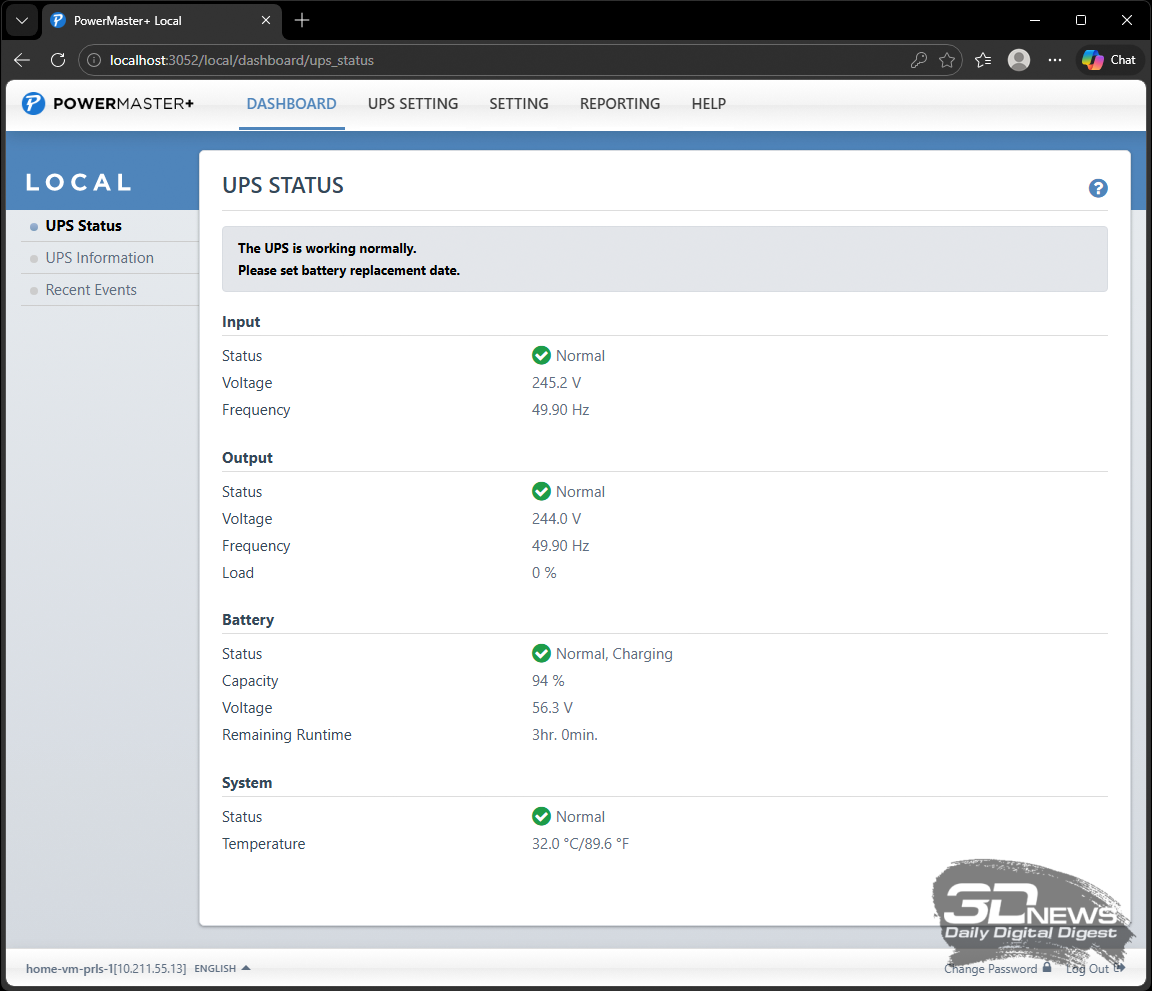
Task: Open the favorites list icon
Action: click(x=983, y=60)
